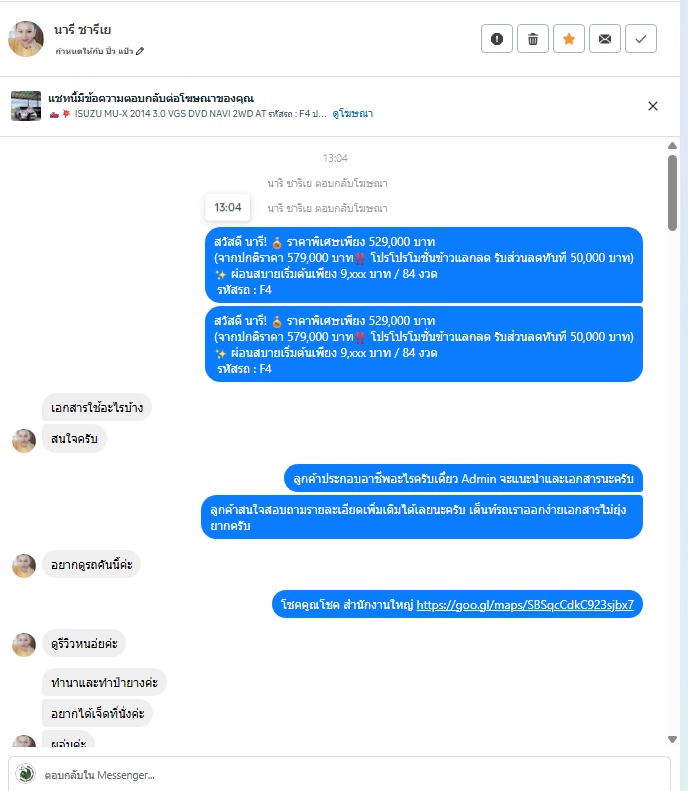The height and width of the screenshot is (791, 688).
Task: Click the chat scrollbar thumb
Action: point(672,193)
